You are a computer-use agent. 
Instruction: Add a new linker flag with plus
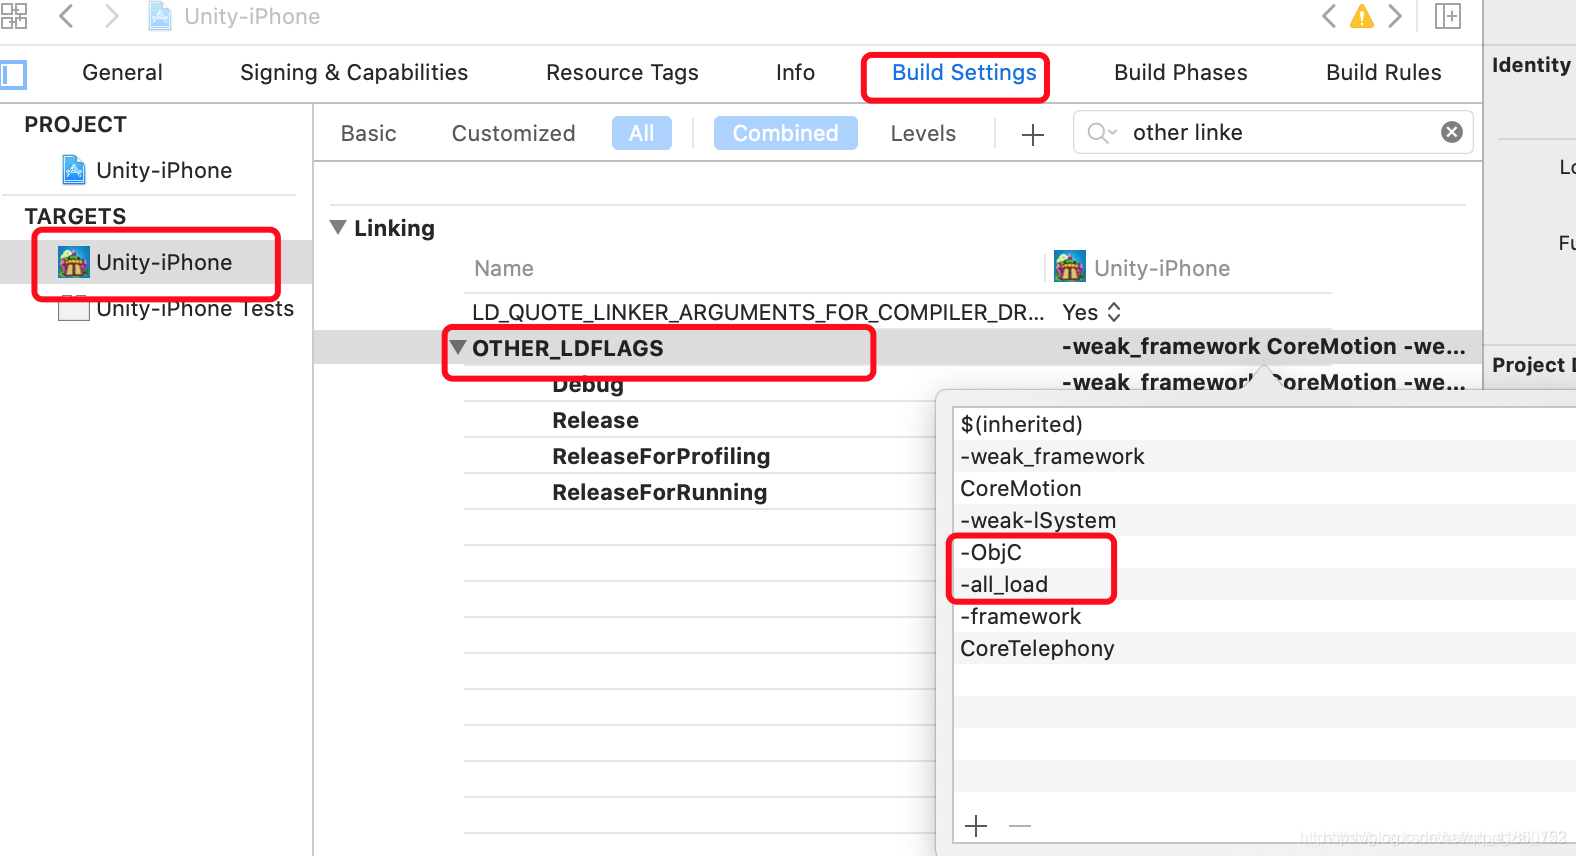976,826
